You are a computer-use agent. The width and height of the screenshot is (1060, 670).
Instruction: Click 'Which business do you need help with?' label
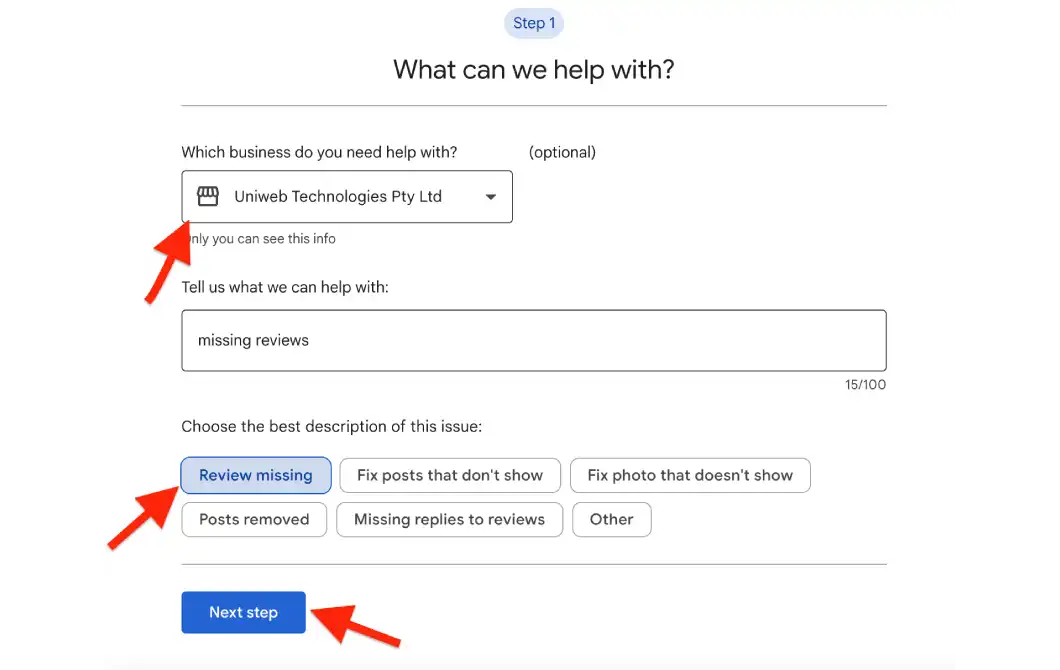319,152
